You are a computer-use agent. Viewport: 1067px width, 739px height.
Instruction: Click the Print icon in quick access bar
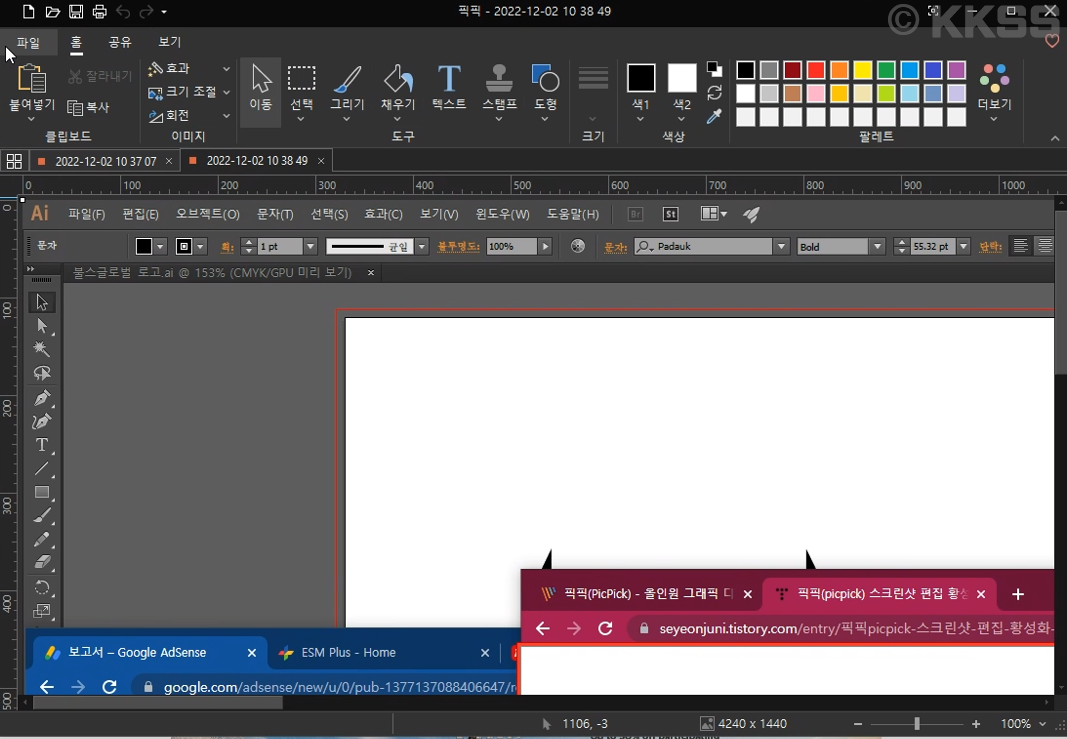99,12
